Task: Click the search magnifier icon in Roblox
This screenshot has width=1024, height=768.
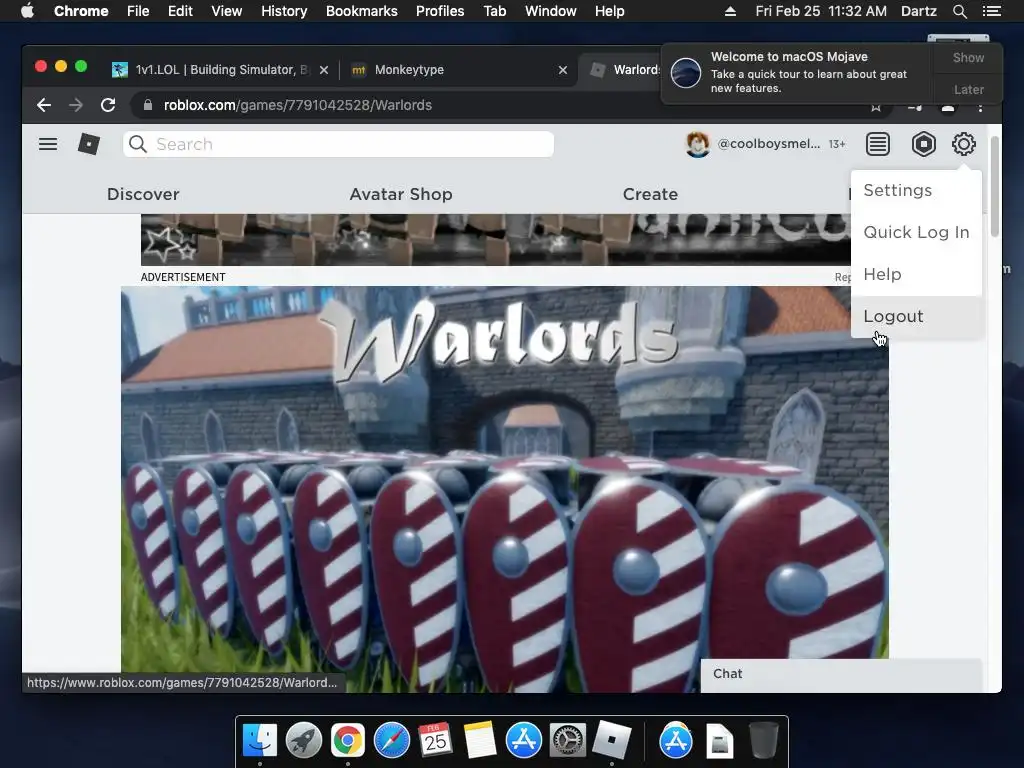Action: point(138,144)
